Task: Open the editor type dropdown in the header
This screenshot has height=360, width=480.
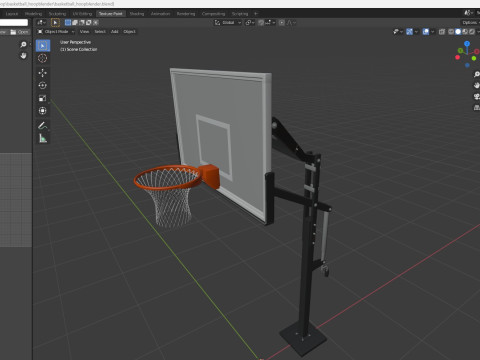Action: click(x=41, y=23)
